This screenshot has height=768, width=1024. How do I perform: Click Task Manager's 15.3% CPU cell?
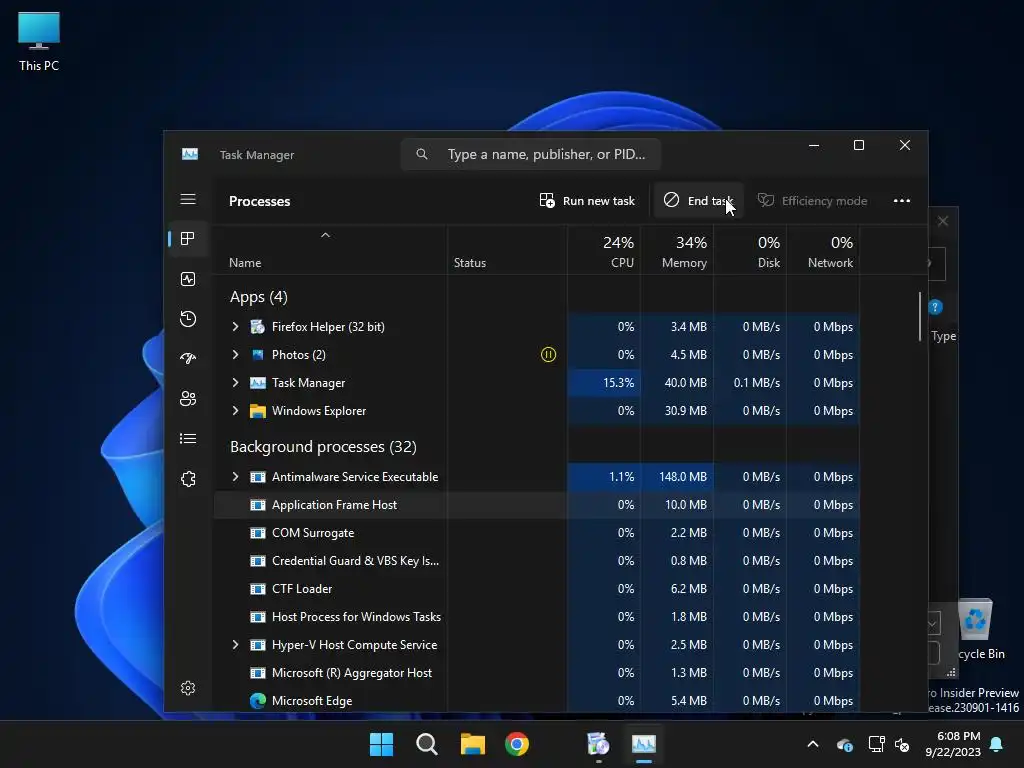(604, 383)
